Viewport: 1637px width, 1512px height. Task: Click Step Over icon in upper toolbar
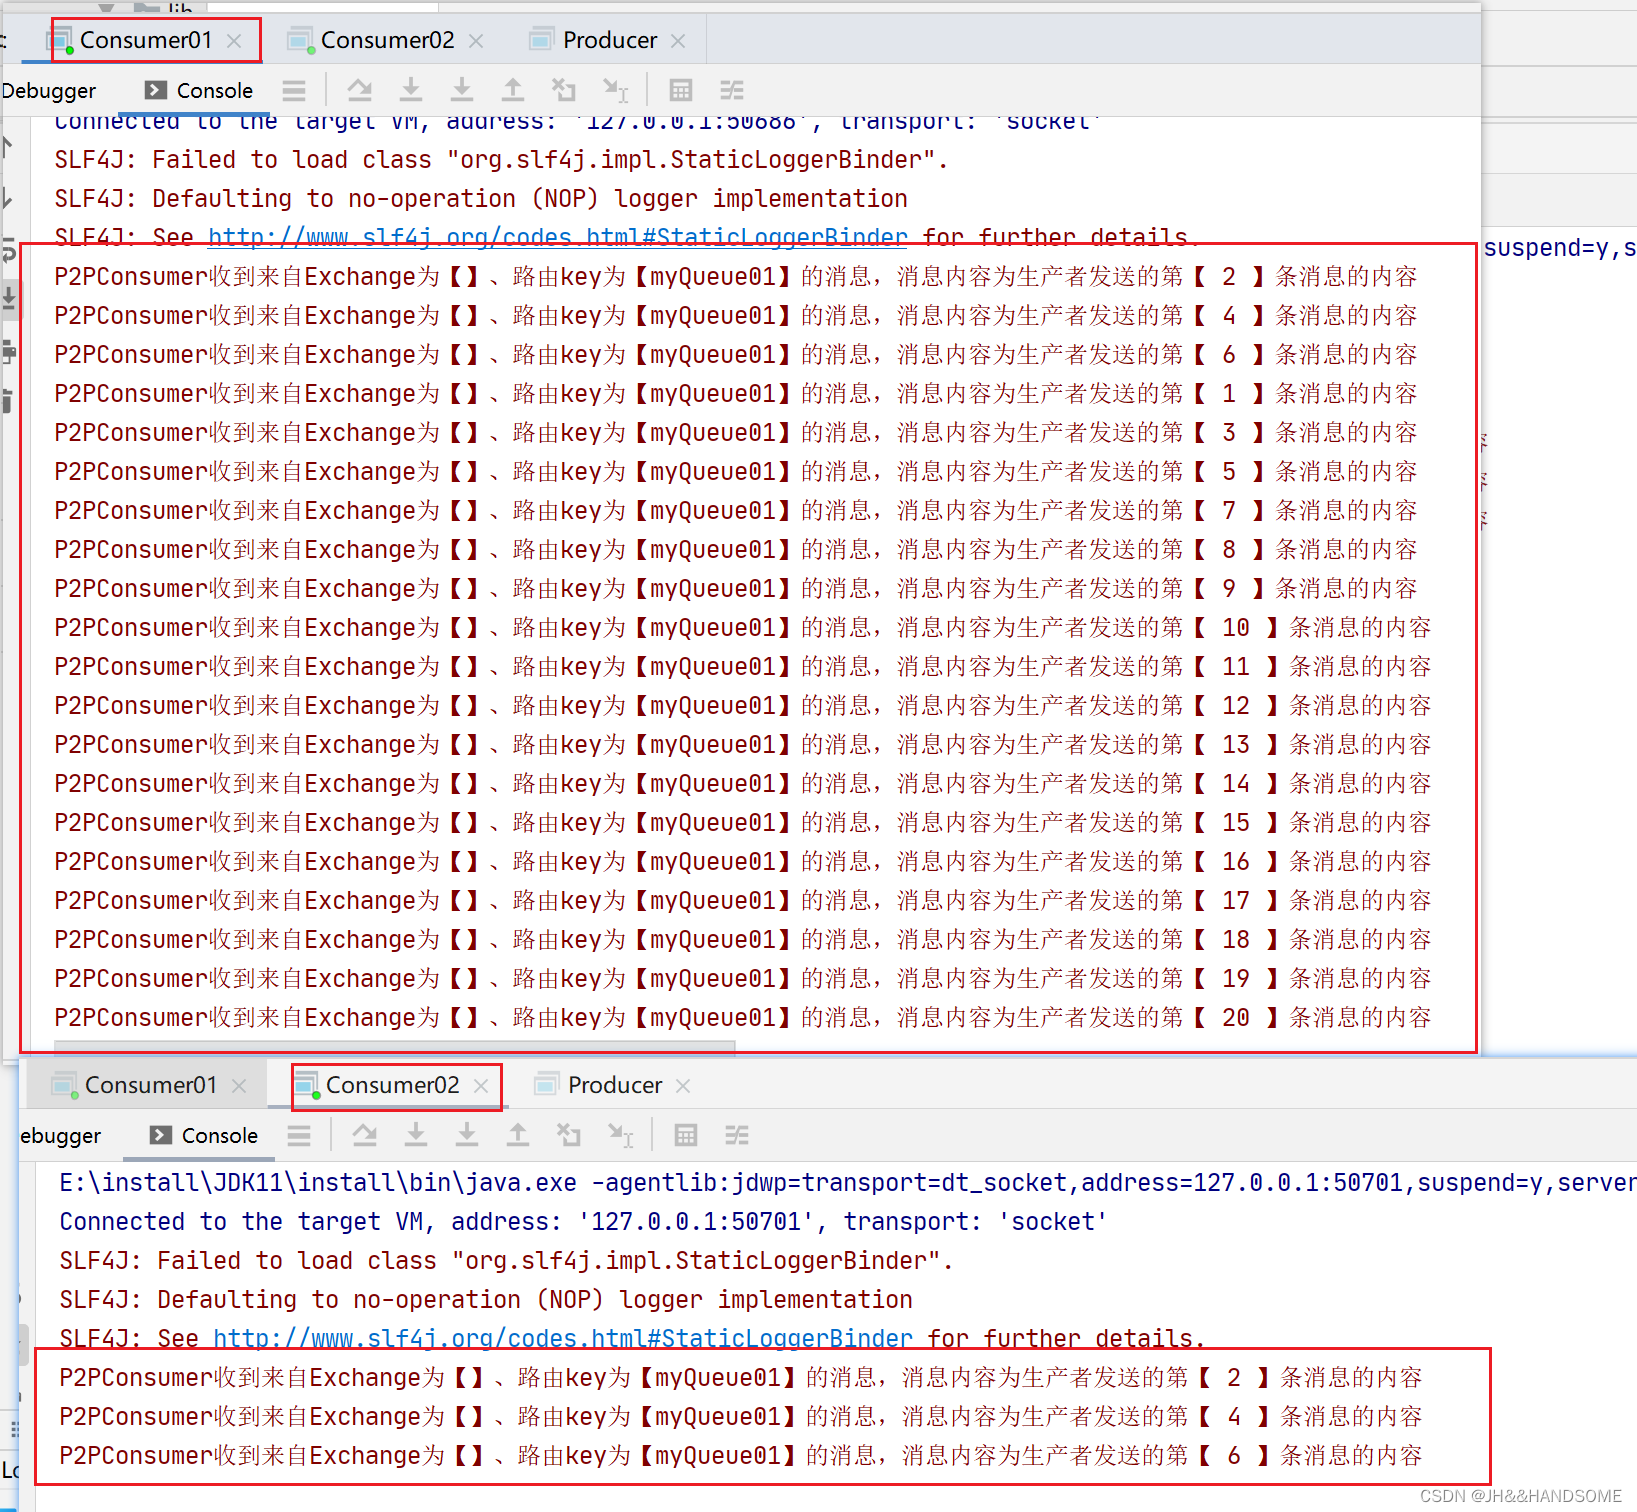point(359,91)
